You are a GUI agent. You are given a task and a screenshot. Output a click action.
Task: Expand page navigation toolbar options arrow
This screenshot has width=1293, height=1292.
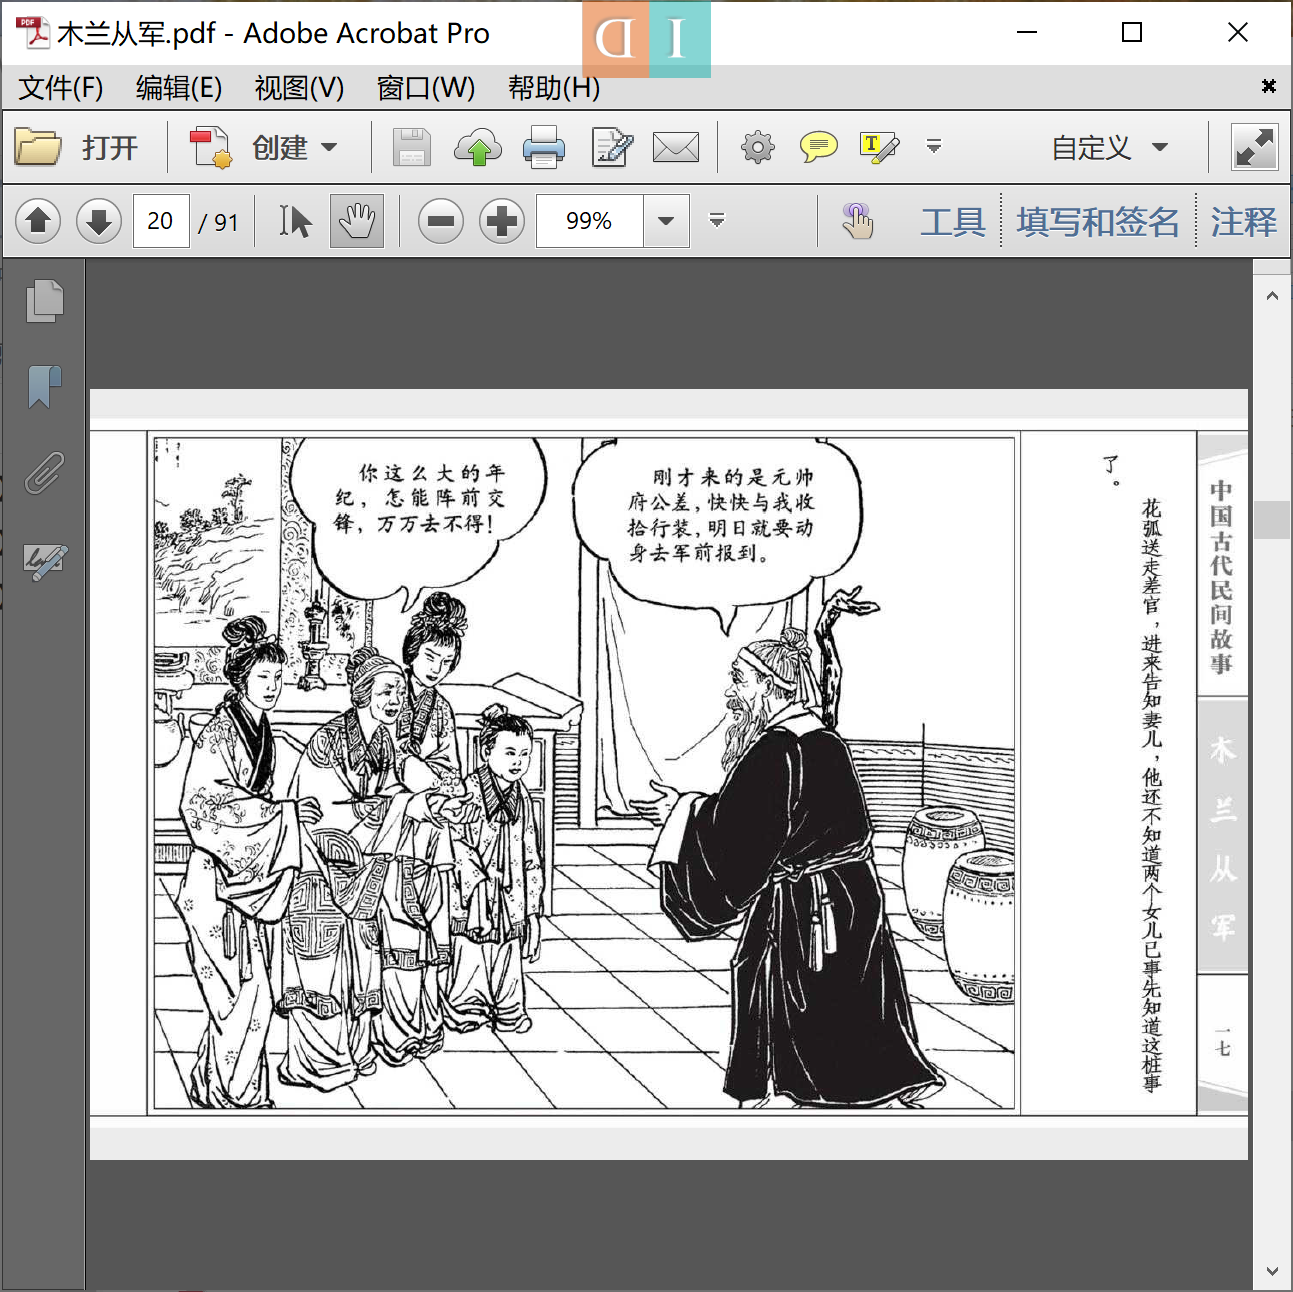(716, 220)
